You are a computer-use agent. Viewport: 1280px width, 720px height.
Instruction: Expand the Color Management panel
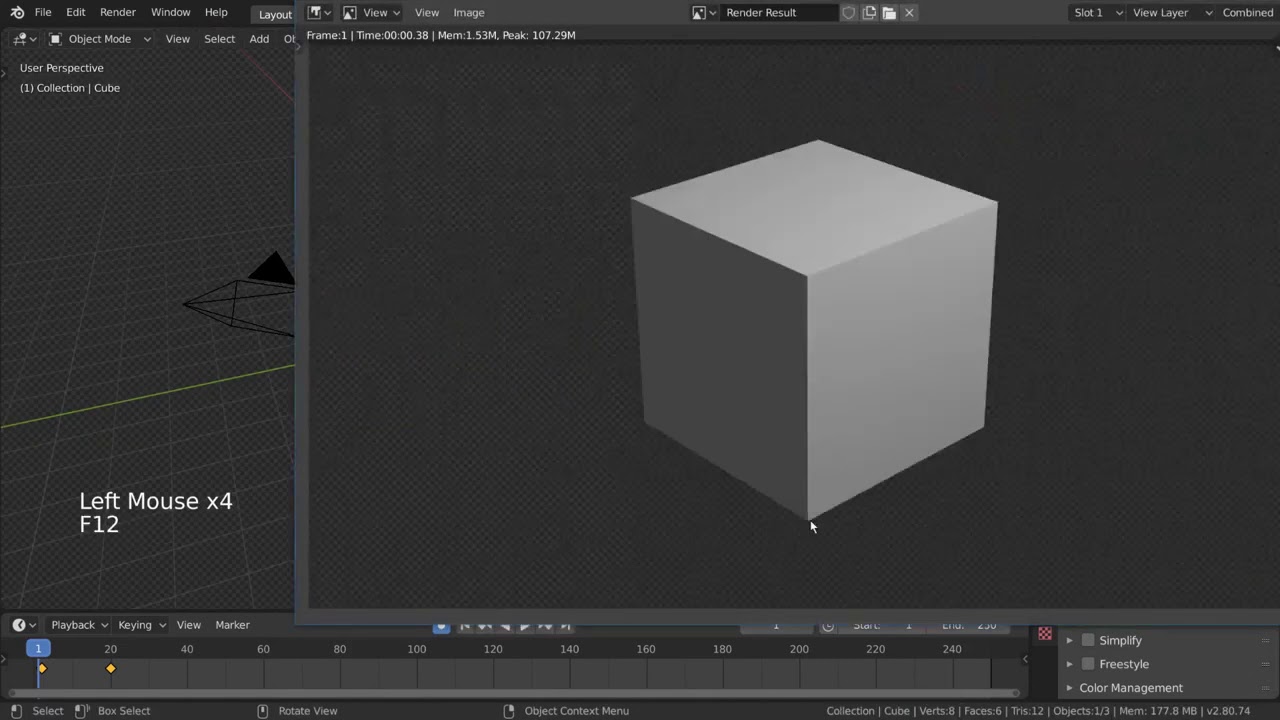click(1069, 688)
